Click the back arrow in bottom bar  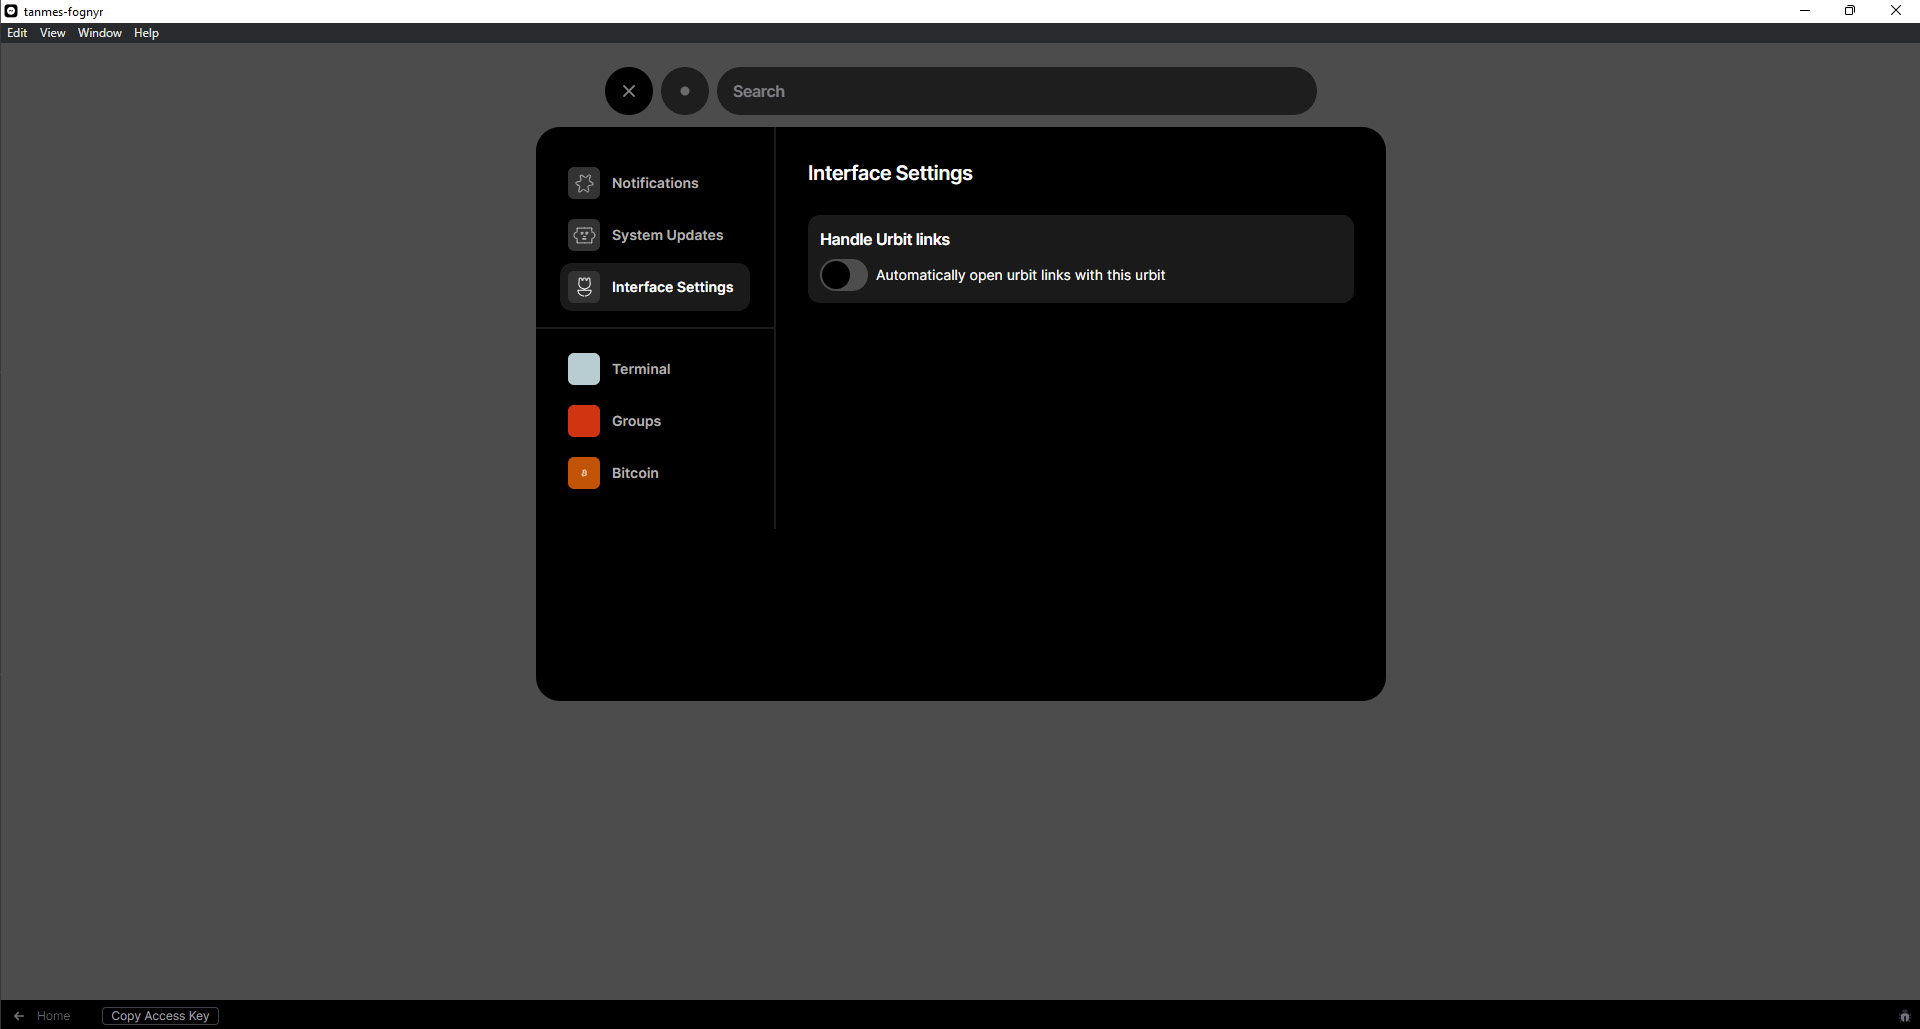pos(19,1016)
